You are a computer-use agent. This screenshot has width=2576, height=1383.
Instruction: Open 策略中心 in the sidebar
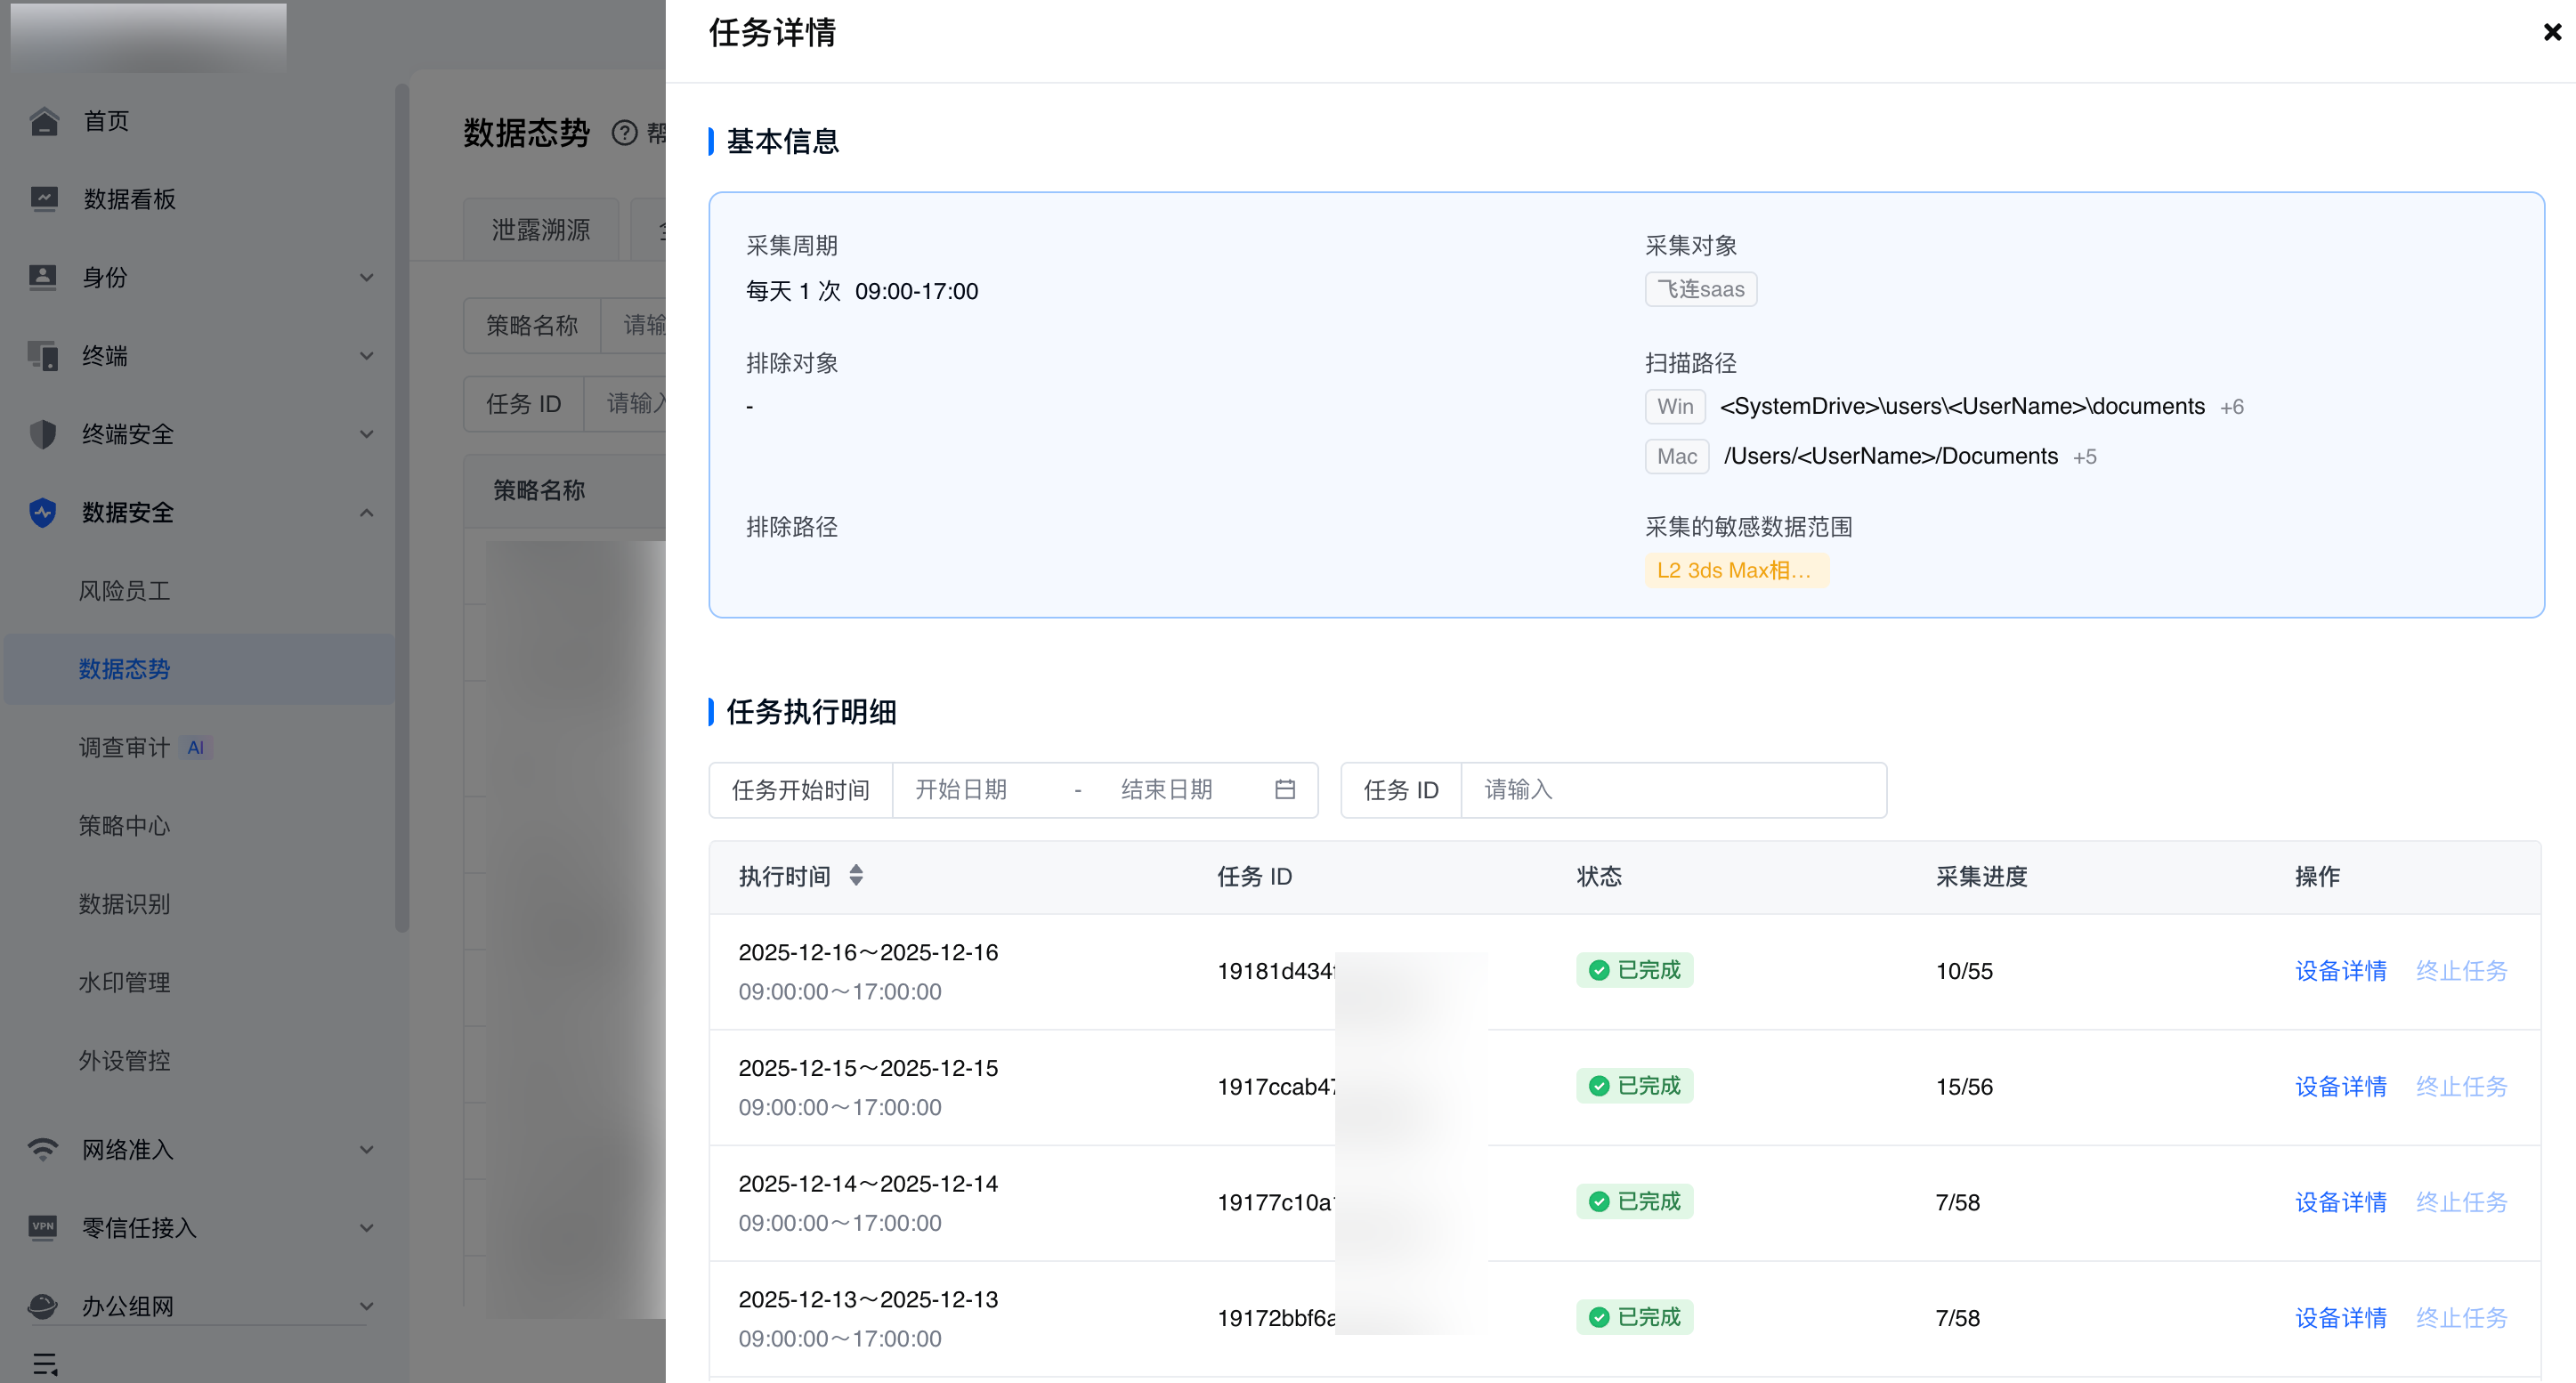(x=125, y=826)
